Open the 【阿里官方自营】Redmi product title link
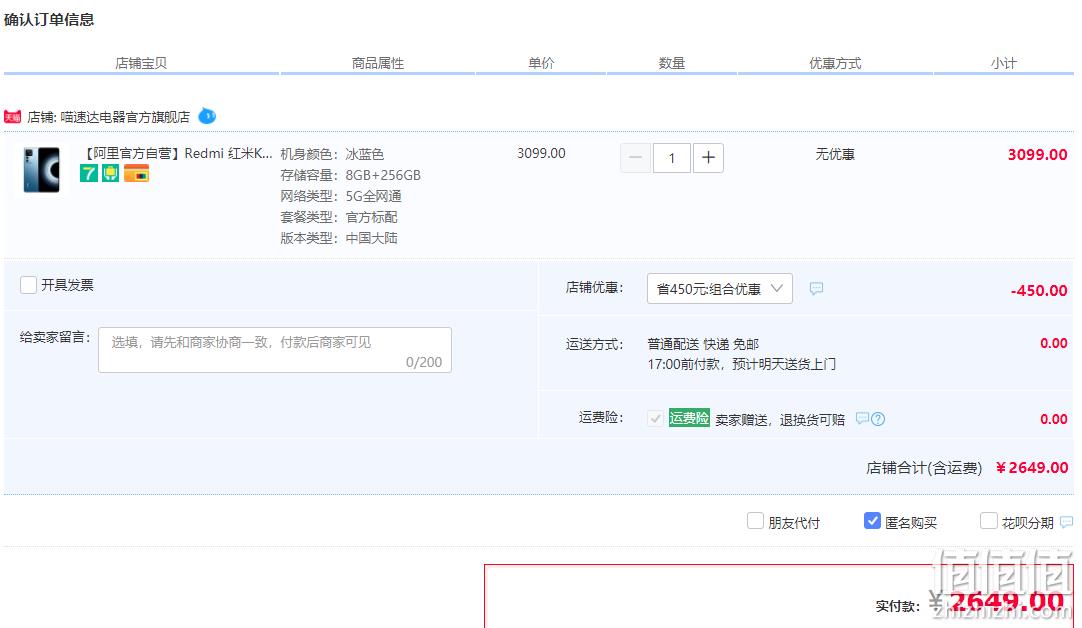 pos(177,153)
